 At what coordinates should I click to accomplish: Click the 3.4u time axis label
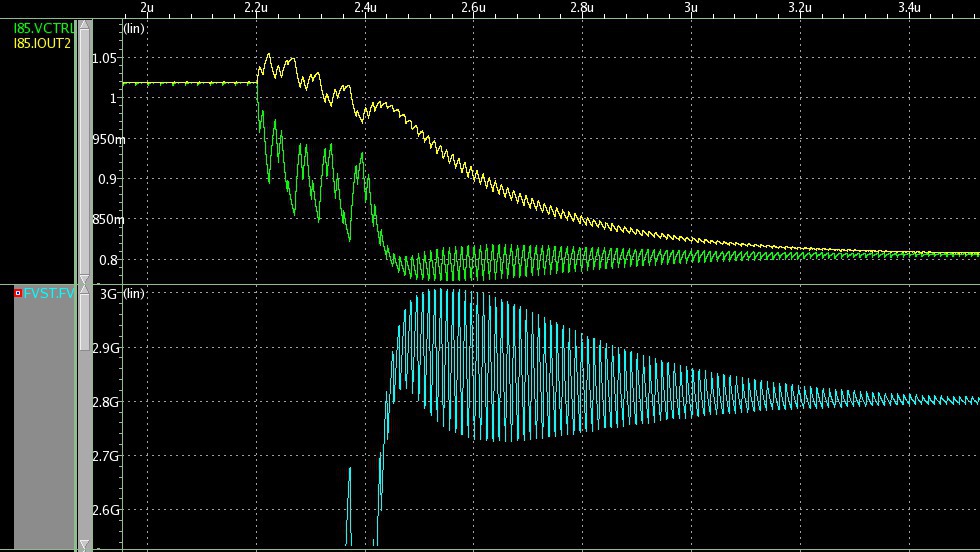click(909, 8)
